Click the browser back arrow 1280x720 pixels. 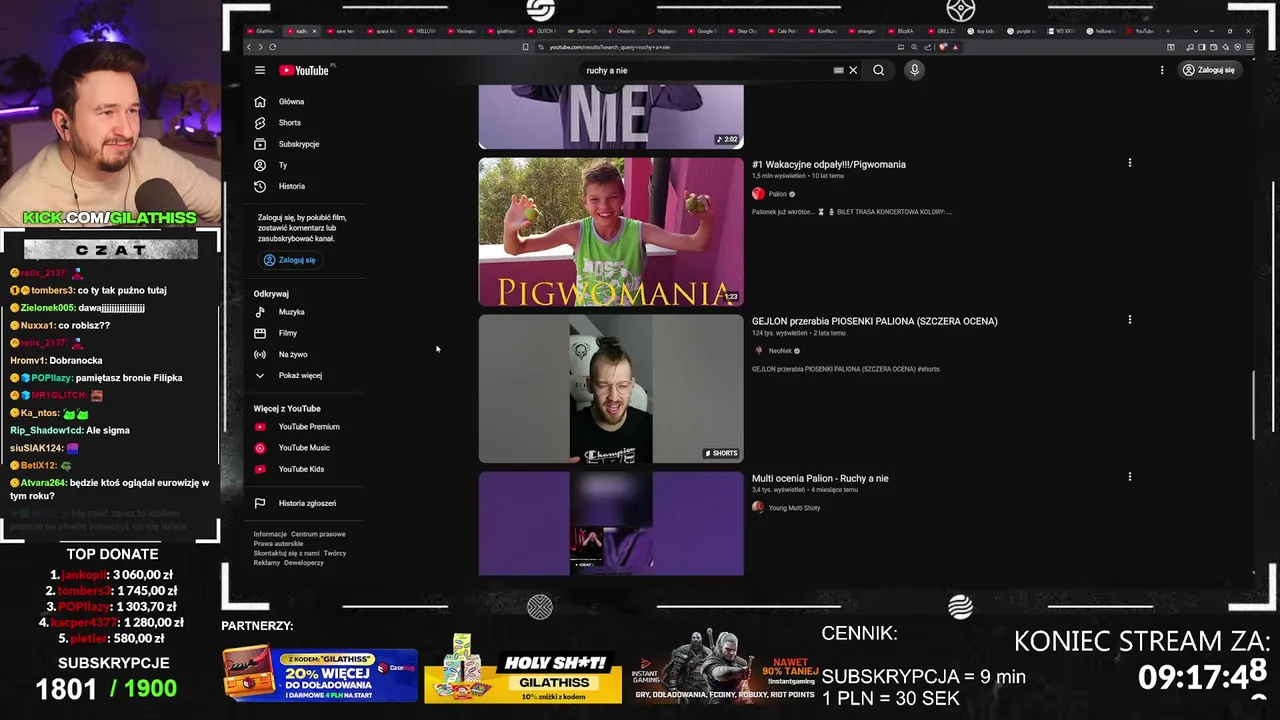click(250, 47)
